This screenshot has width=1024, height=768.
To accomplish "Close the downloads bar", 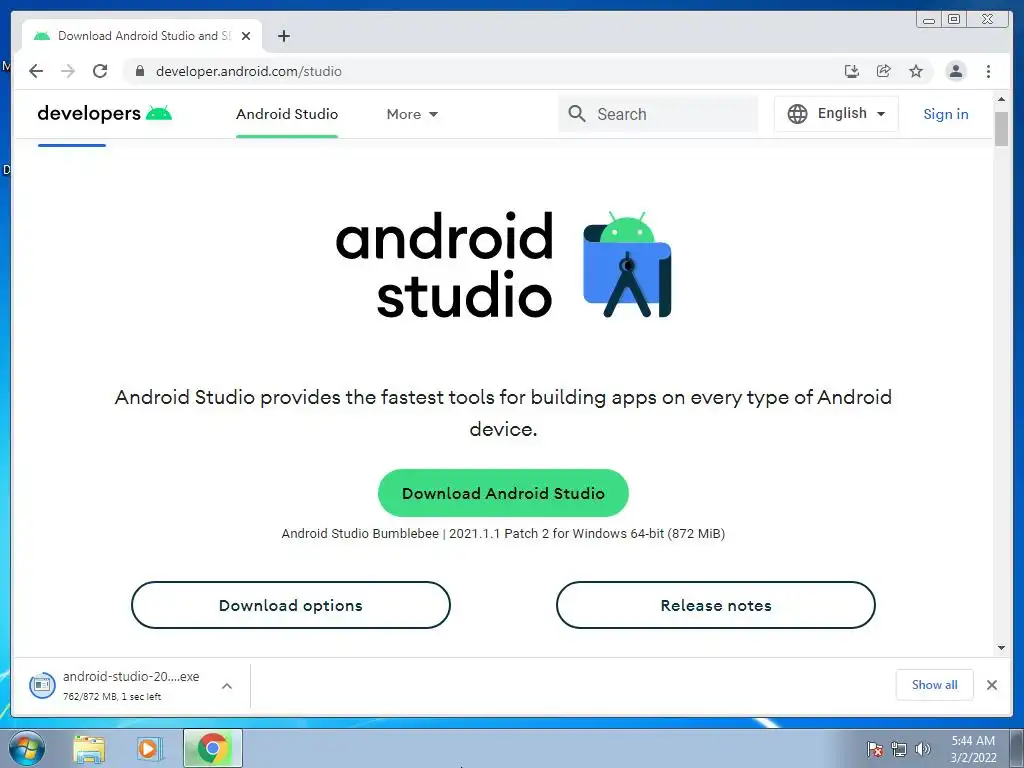I will coord(991,685).
